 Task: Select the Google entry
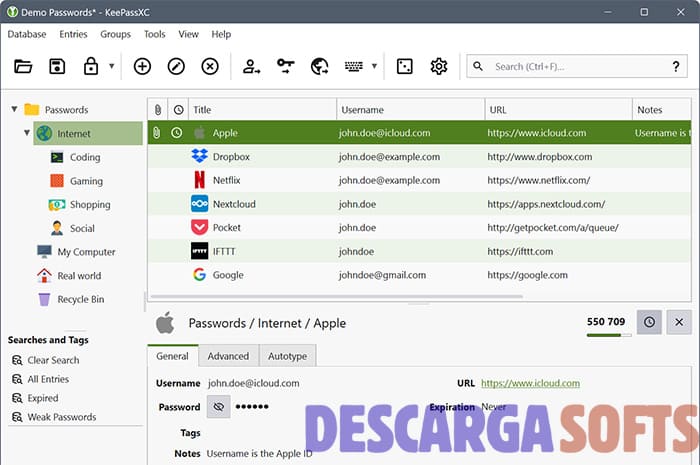click(419, 275)
